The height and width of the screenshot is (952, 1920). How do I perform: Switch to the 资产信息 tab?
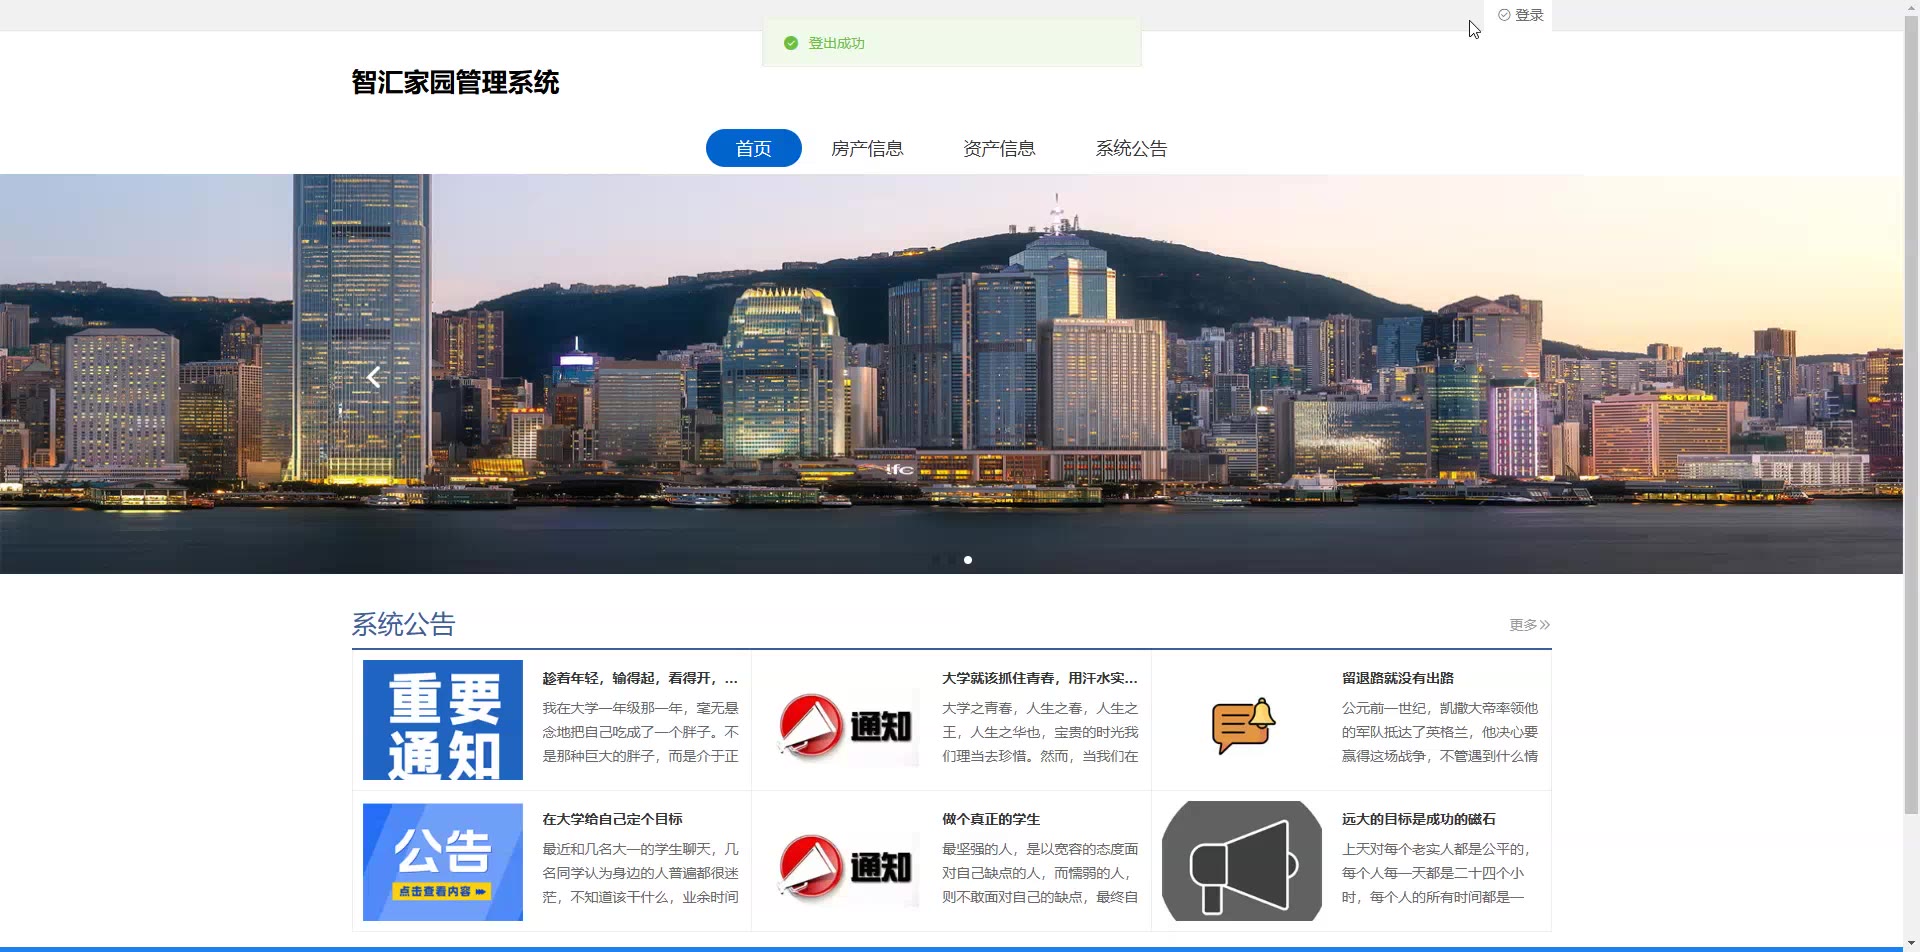(x=999, y=148)
